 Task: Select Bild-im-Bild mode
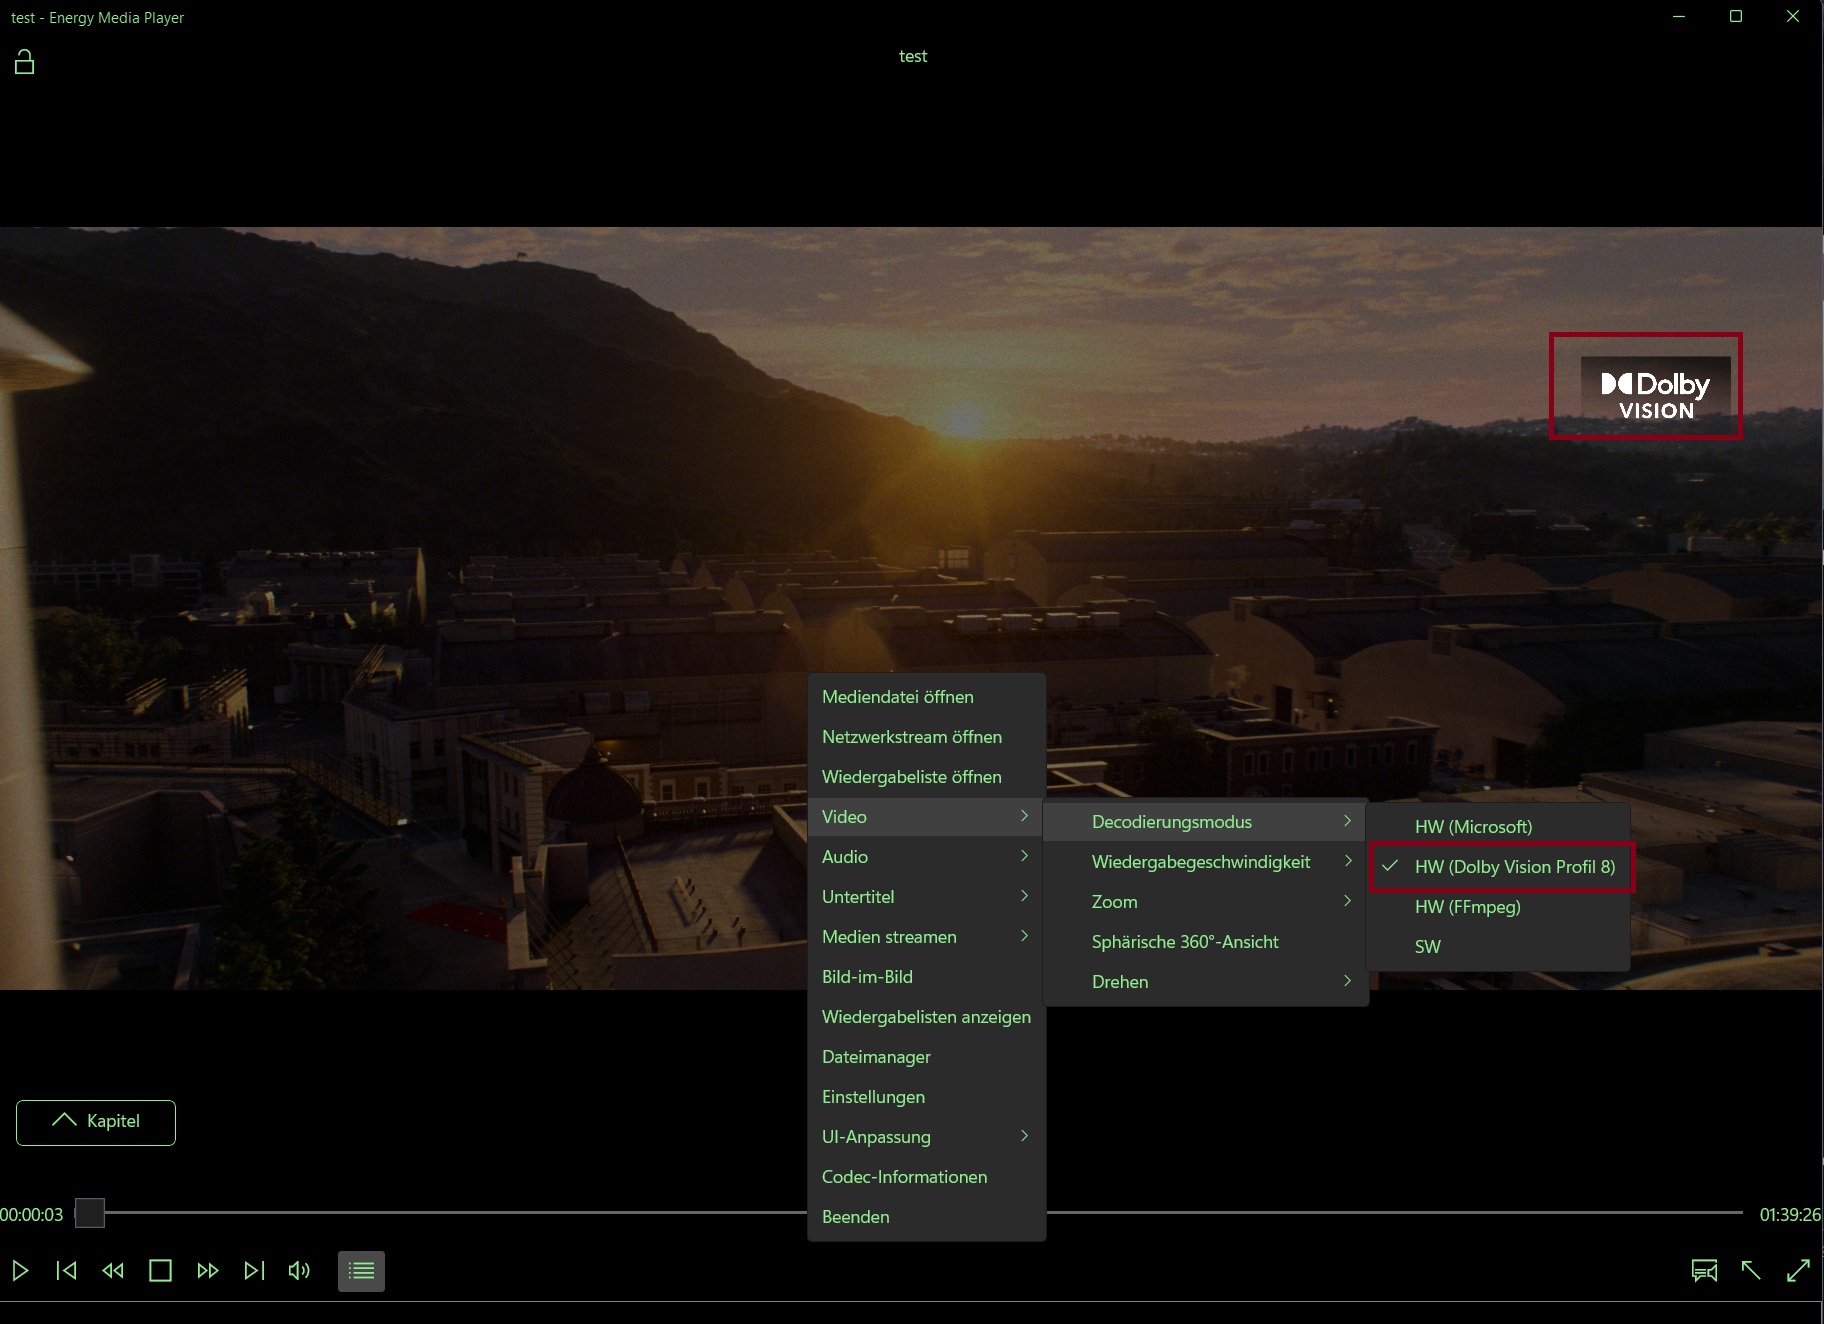pos(926,977)
